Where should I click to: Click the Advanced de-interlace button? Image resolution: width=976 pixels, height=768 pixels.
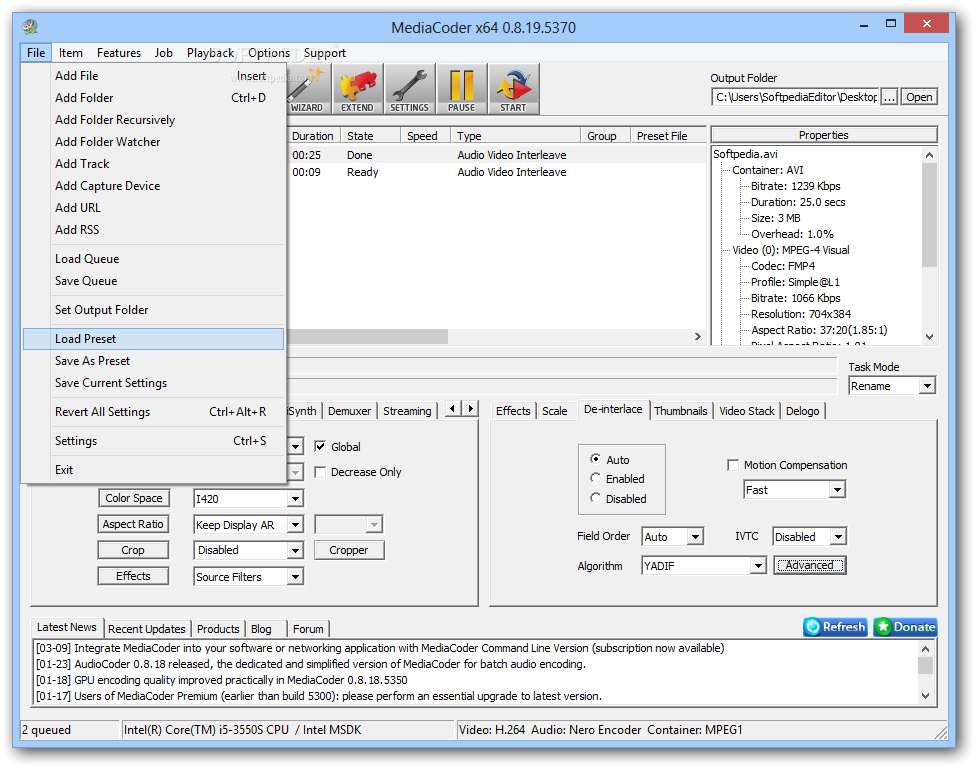coord(809,565)
